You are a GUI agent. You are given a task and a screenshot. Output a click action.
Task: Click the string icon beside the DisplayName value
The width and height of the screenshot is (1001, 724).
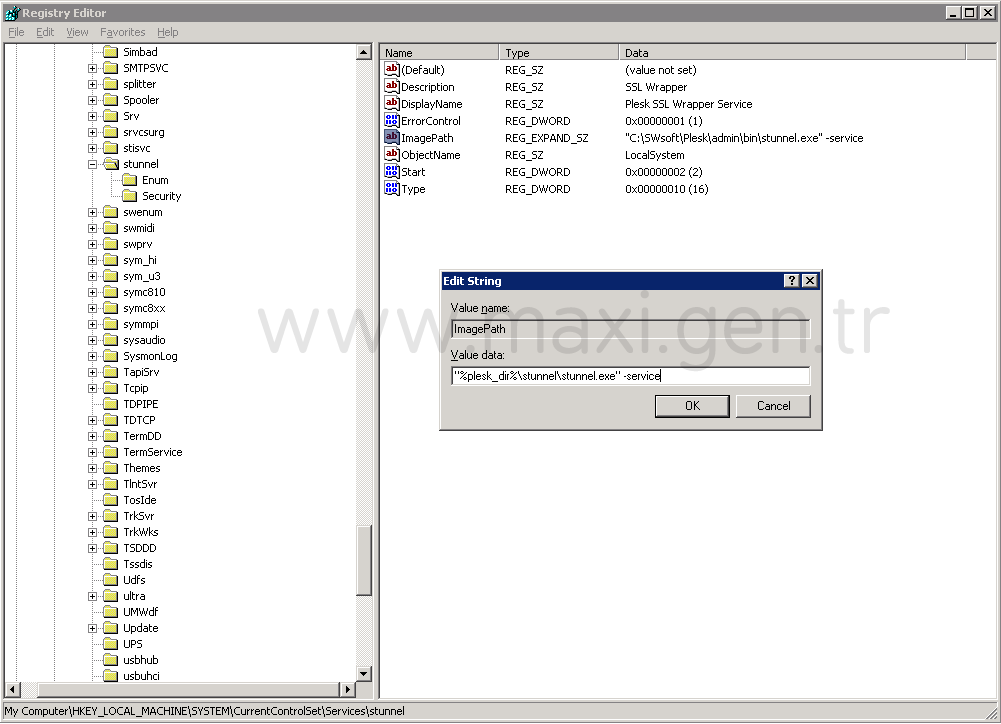coord(391,103)
